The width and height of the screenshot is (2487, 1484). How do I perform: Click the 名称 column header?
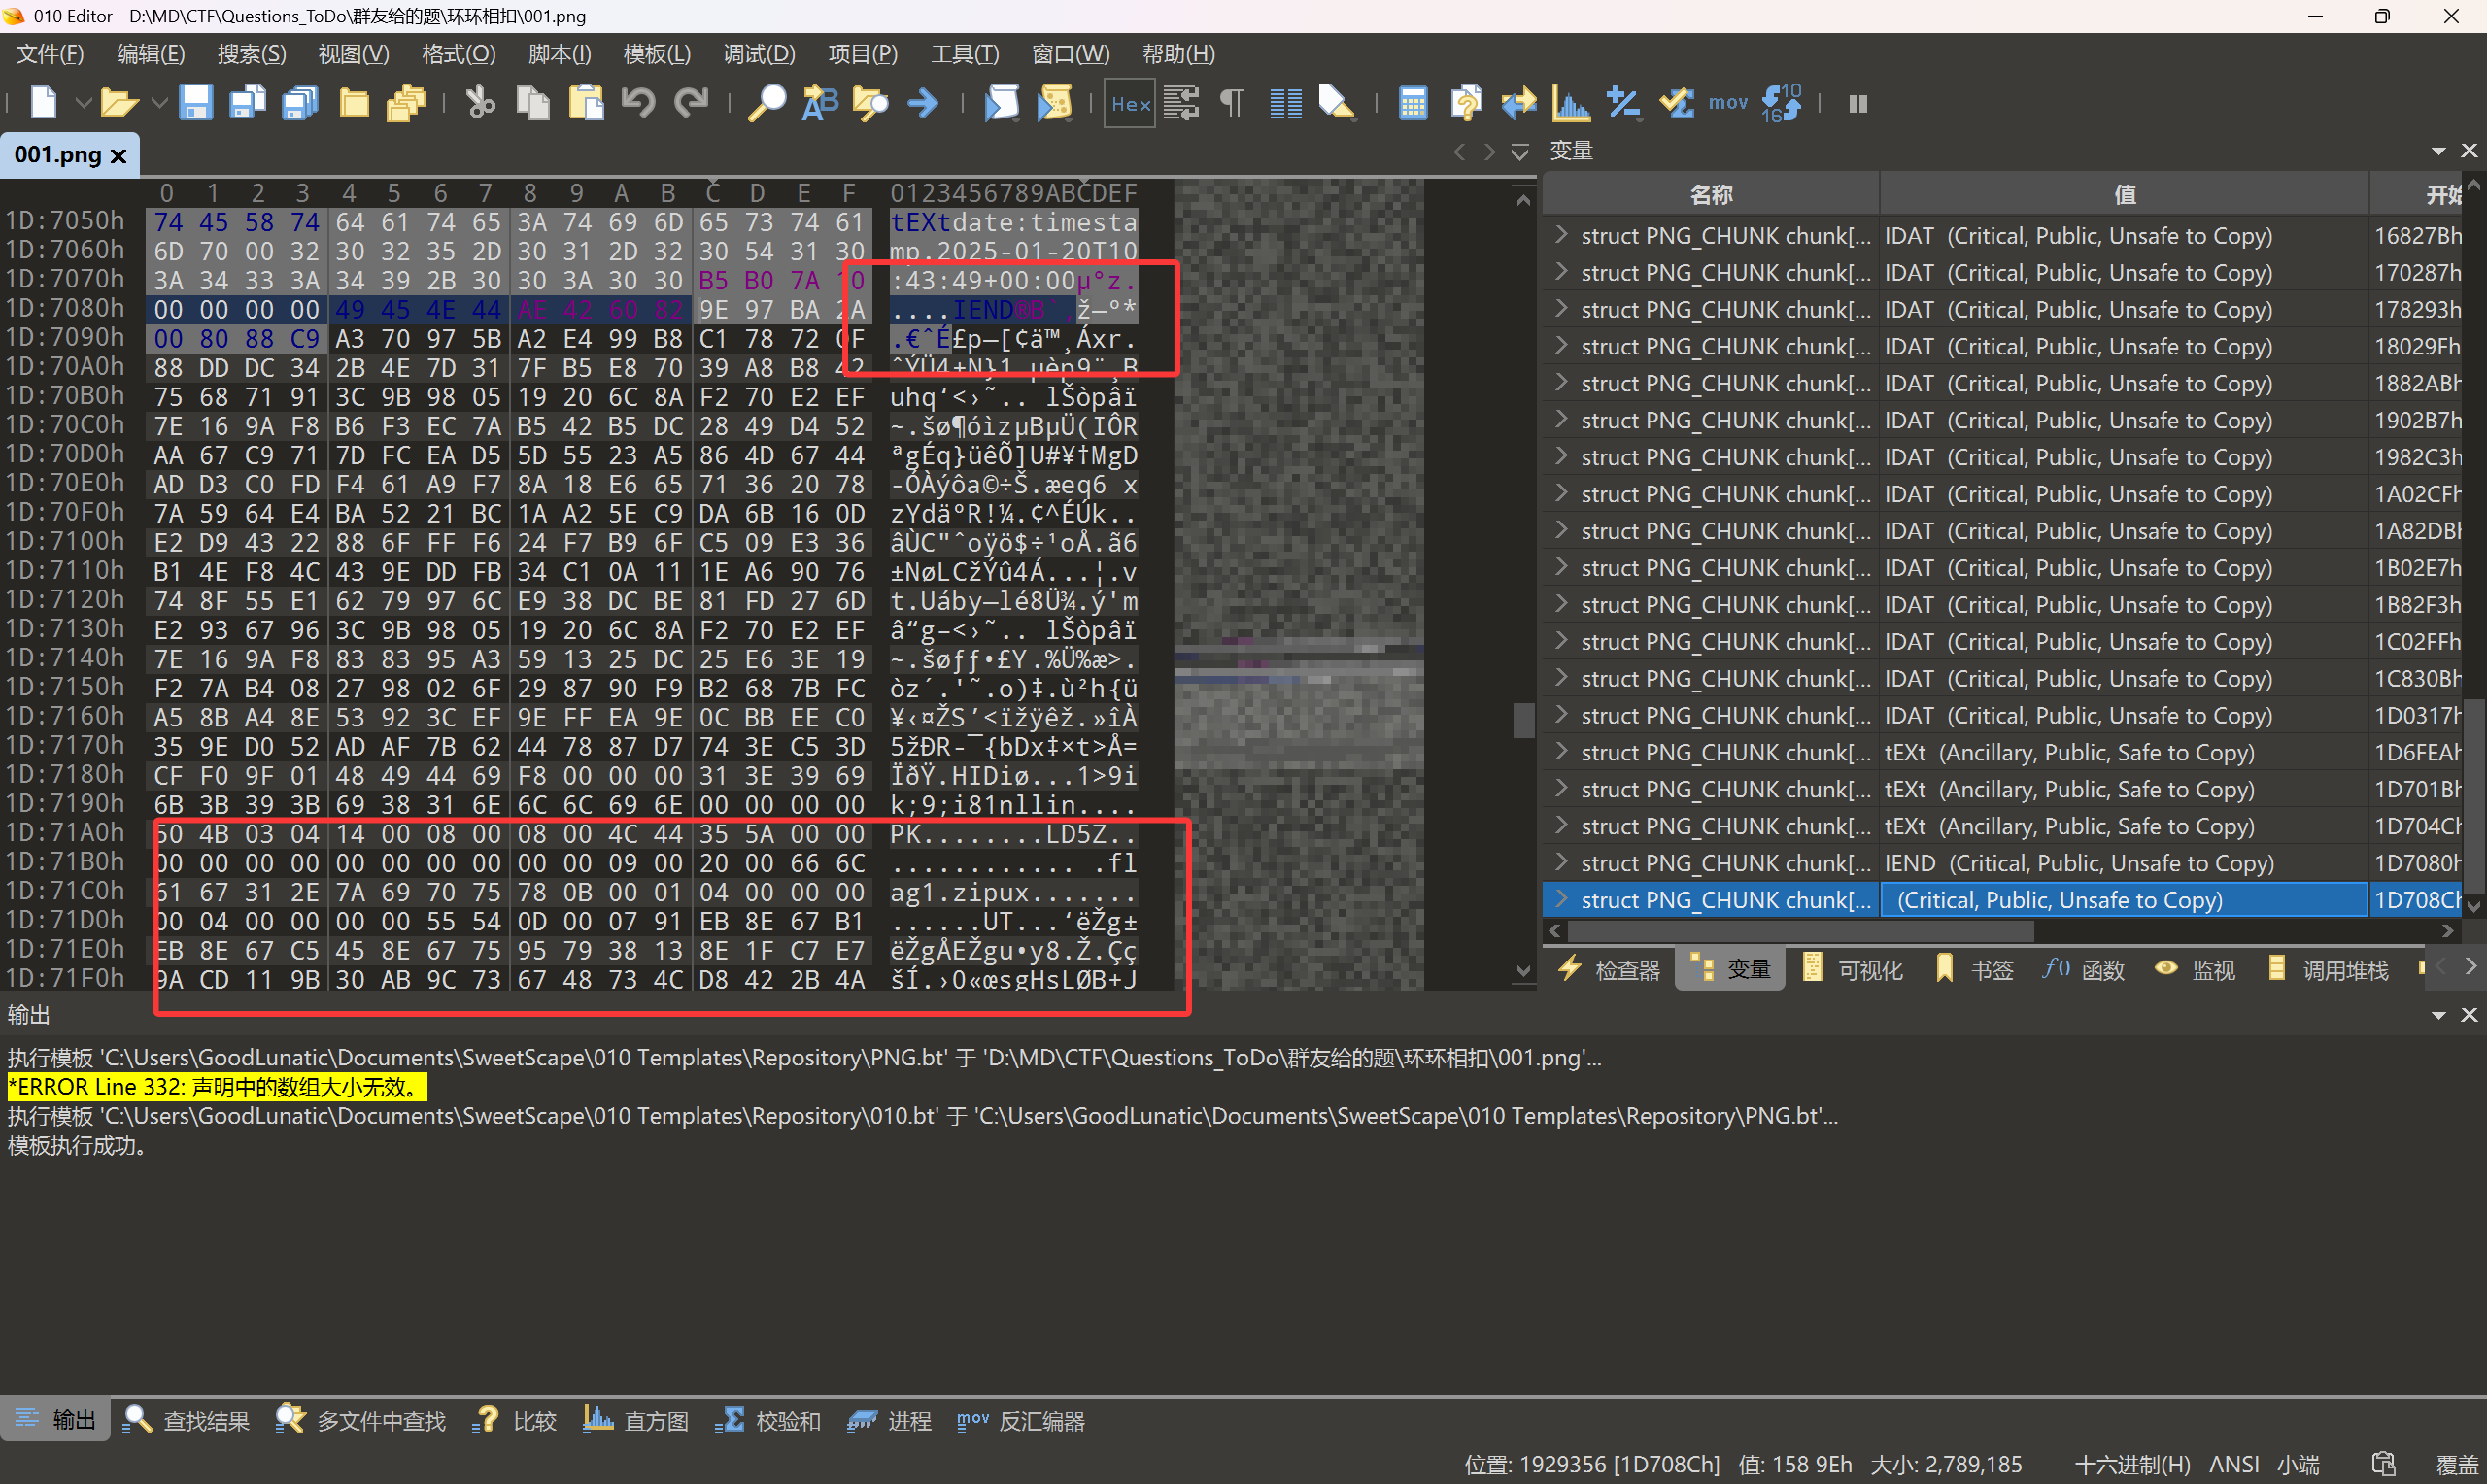pyautogui.click(x=1711, y=194)
